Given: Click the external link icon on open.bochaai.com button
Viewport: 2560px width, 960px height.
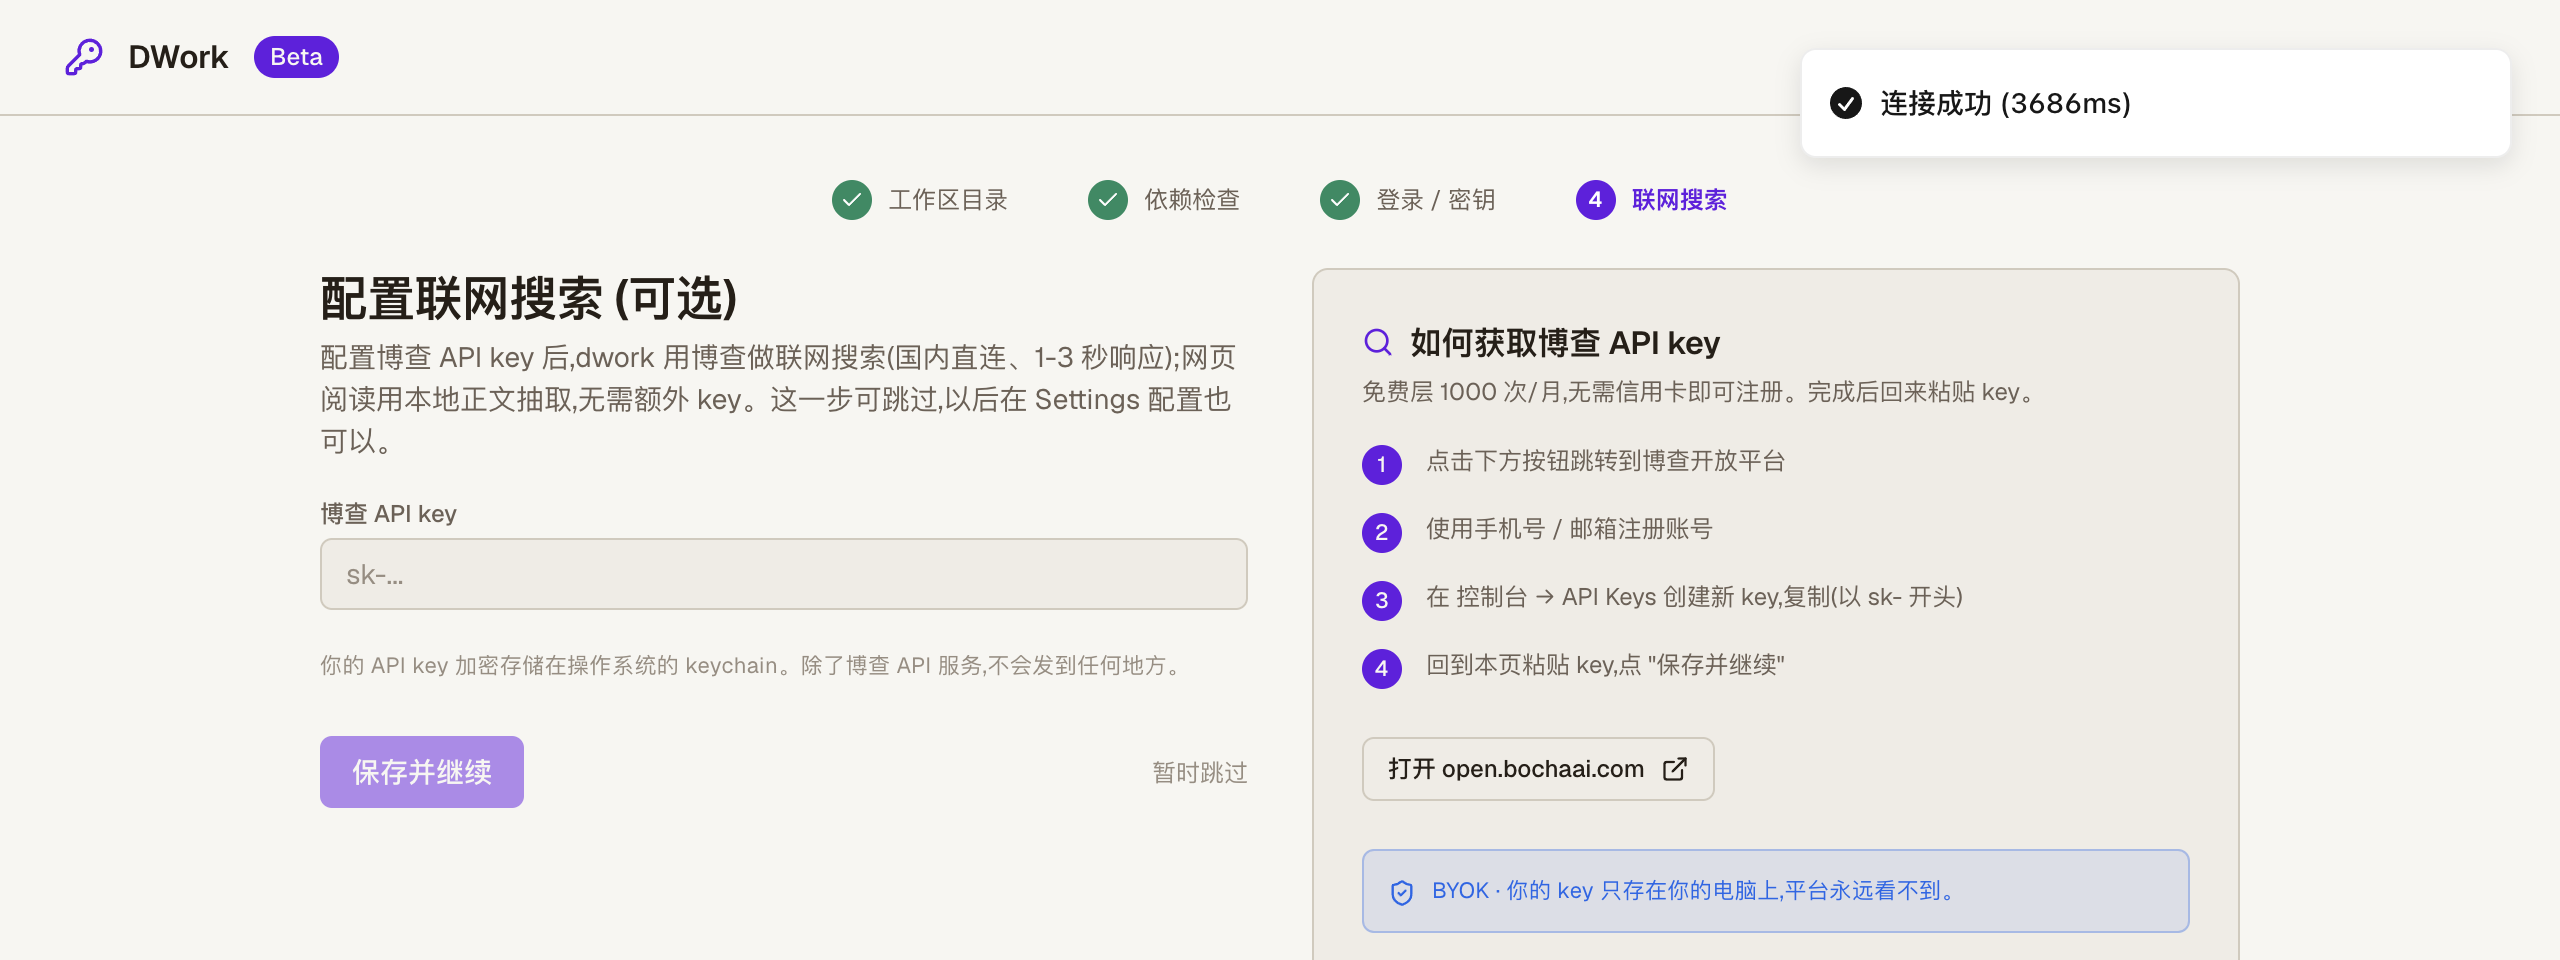Looking at the screenshot, I should [1675, 769].
